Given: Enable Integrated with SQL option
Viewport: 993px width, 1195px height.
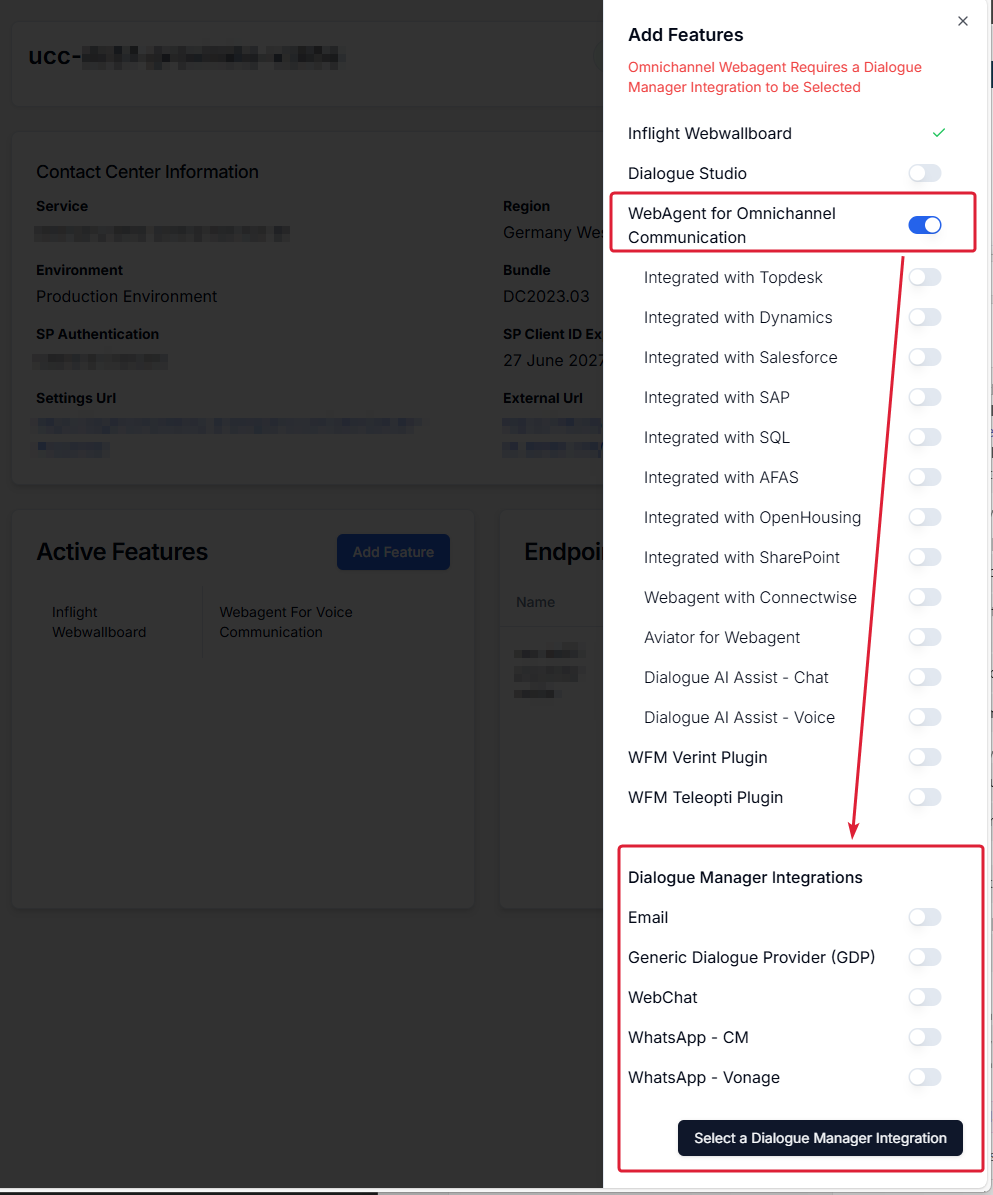Looking at the screenshot, I should 924,437.
